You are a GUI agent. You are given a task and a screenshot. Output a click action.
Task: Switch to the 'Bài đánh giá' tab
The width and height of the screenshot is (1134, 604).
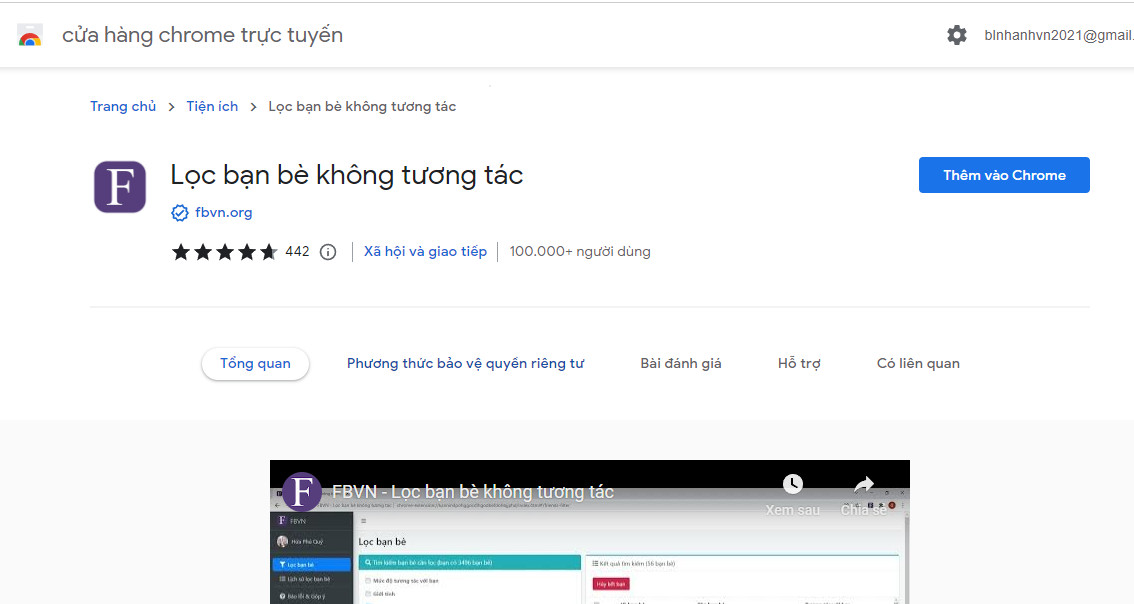(681, 363)
